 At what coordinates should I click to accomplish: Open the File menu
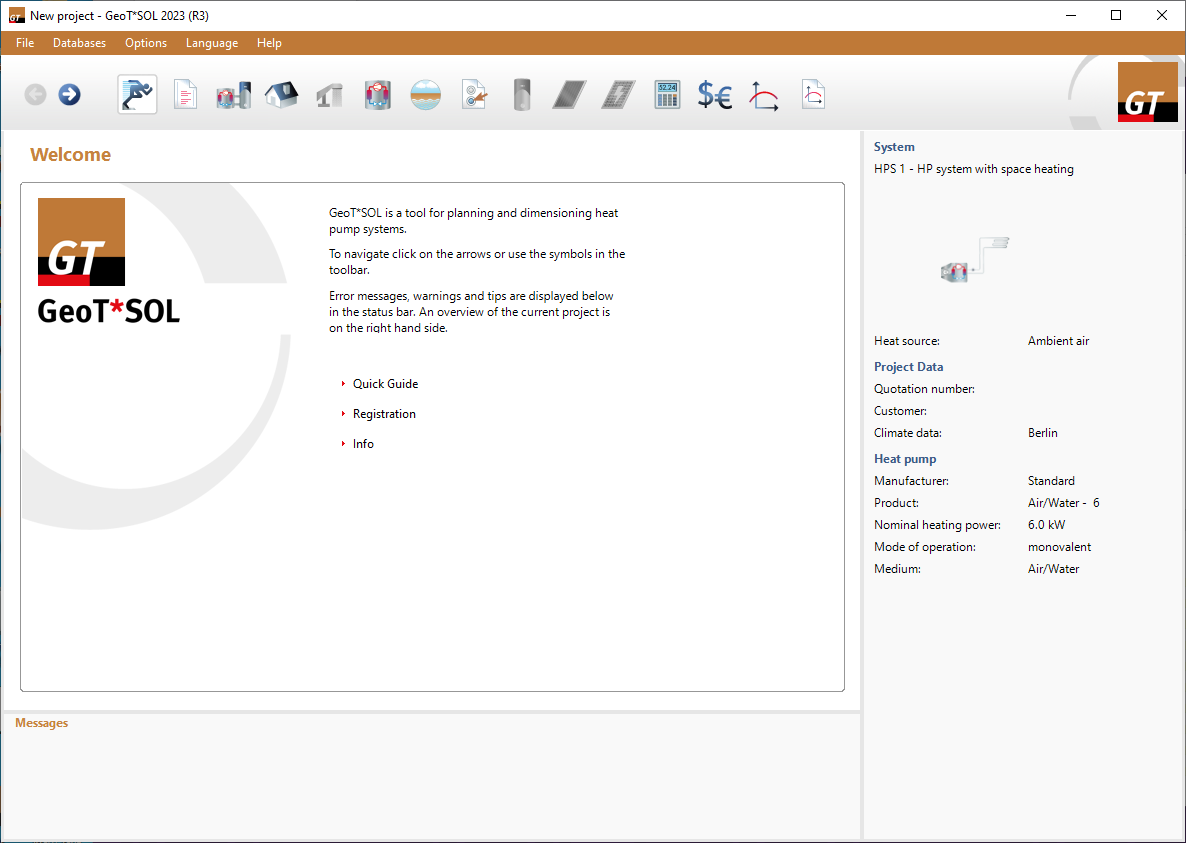25,43
